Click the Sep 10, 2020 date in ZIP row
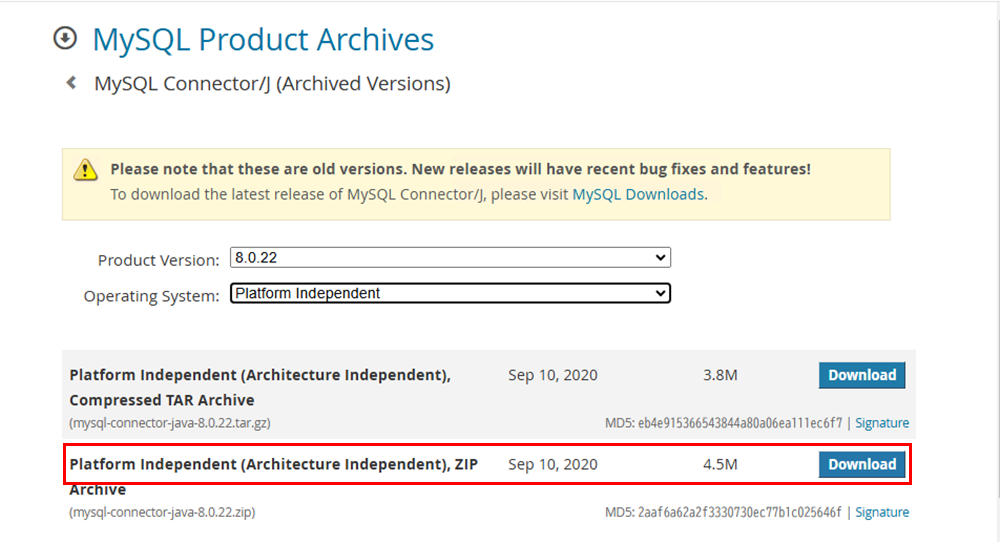 tap(553, 464)
